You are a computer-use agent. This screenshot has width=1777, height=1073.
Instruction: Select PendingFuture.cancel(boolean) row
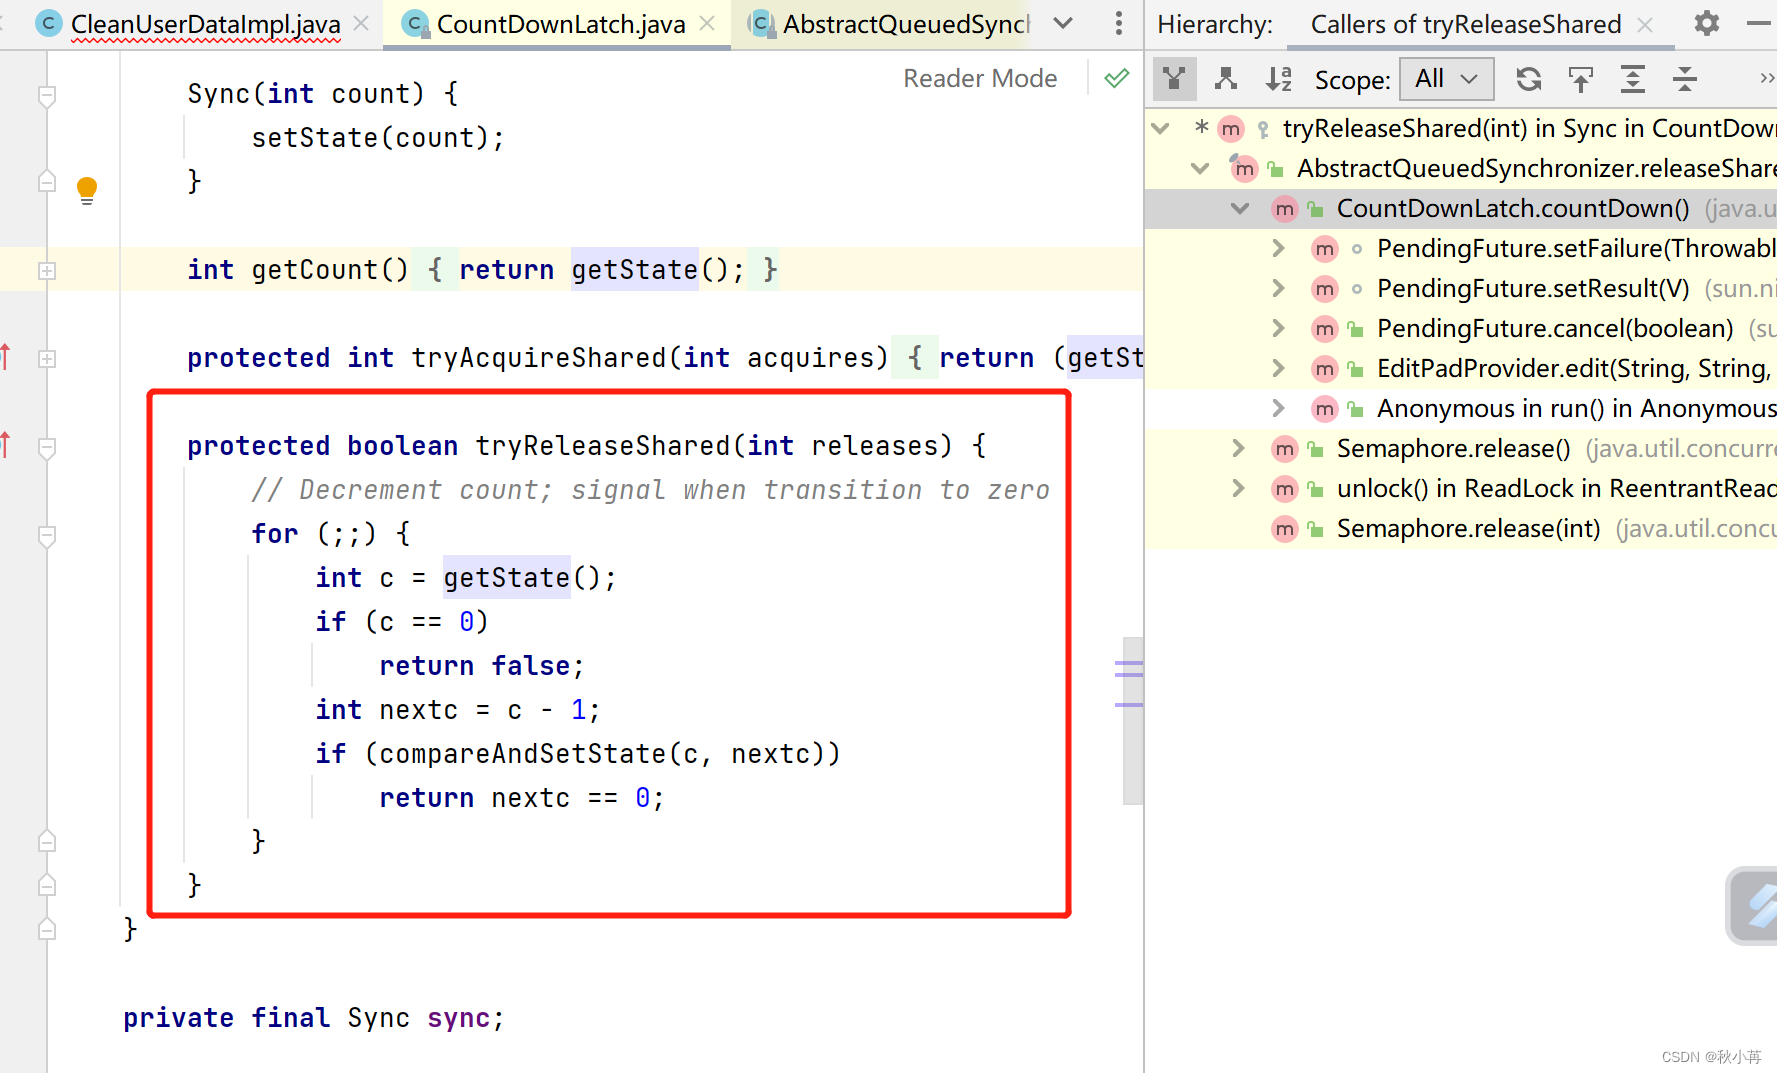[x=1461, y=328]
